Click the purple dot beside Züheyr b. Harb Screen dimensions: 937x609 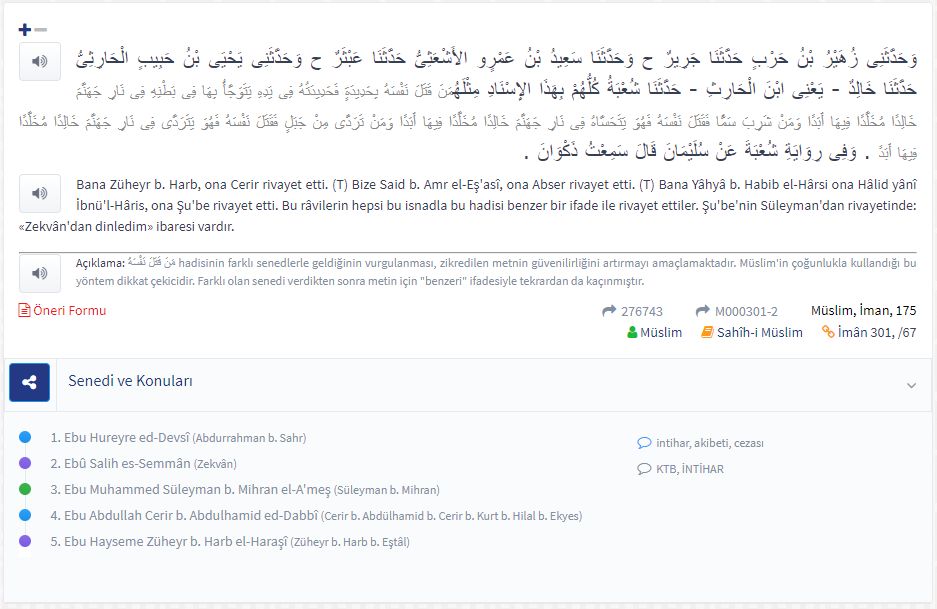(25, 541)
